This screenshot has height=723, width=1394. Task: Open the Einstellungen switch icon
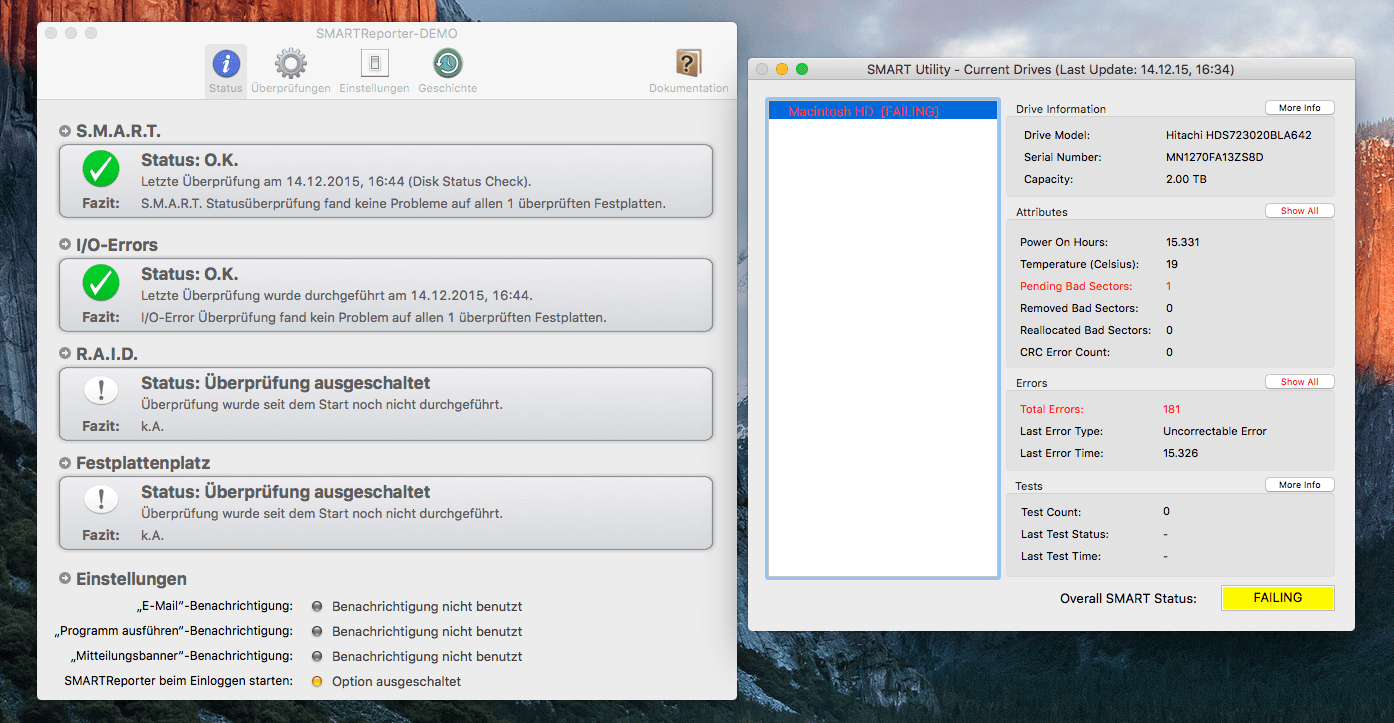coord(374,66)
